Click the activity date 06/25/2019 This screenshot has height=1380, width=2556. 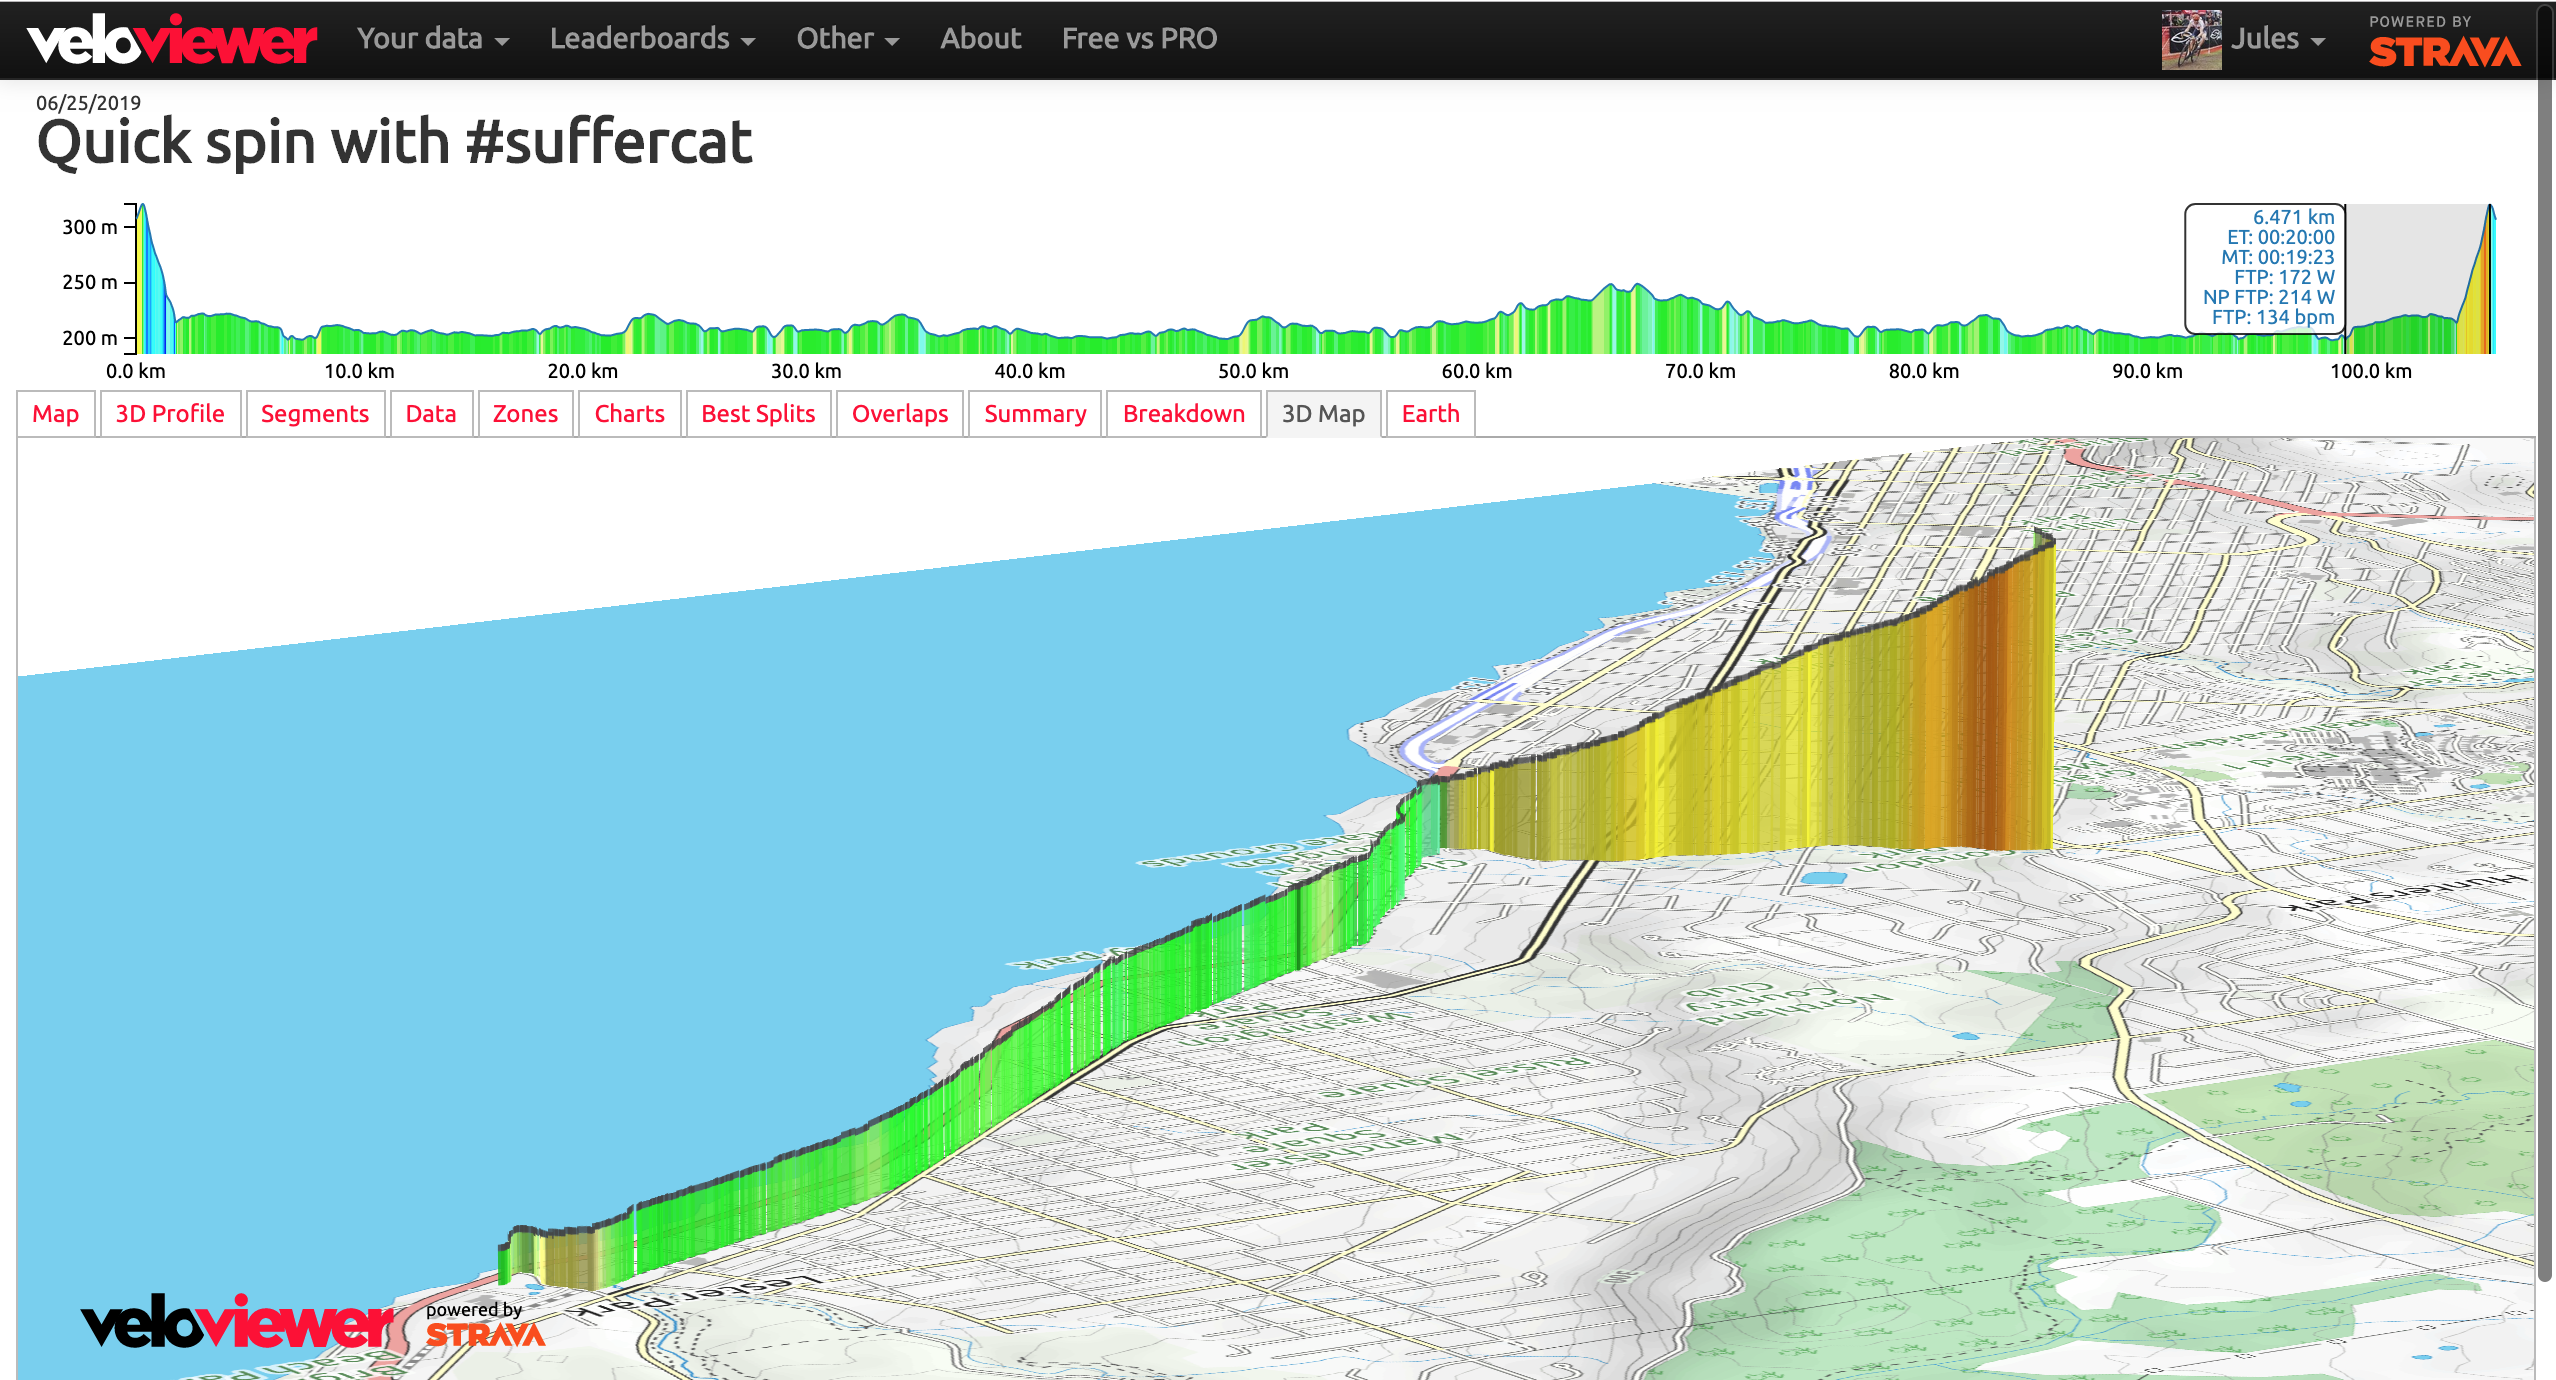[89, 102]
